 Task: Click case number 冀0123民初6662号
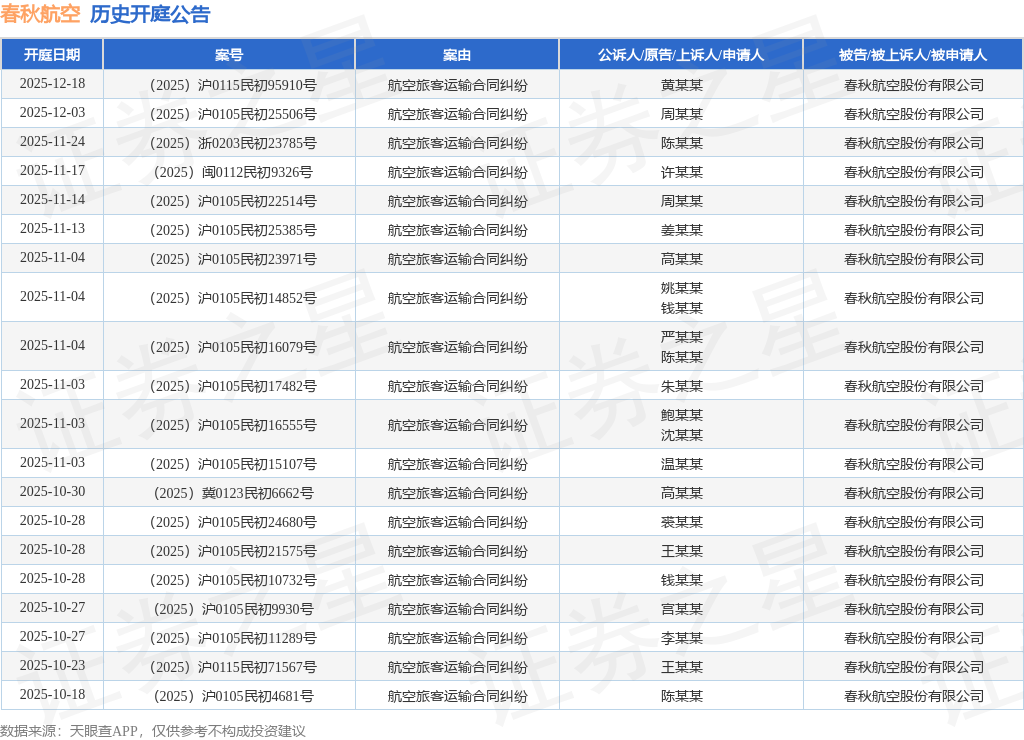coord(233,493)
